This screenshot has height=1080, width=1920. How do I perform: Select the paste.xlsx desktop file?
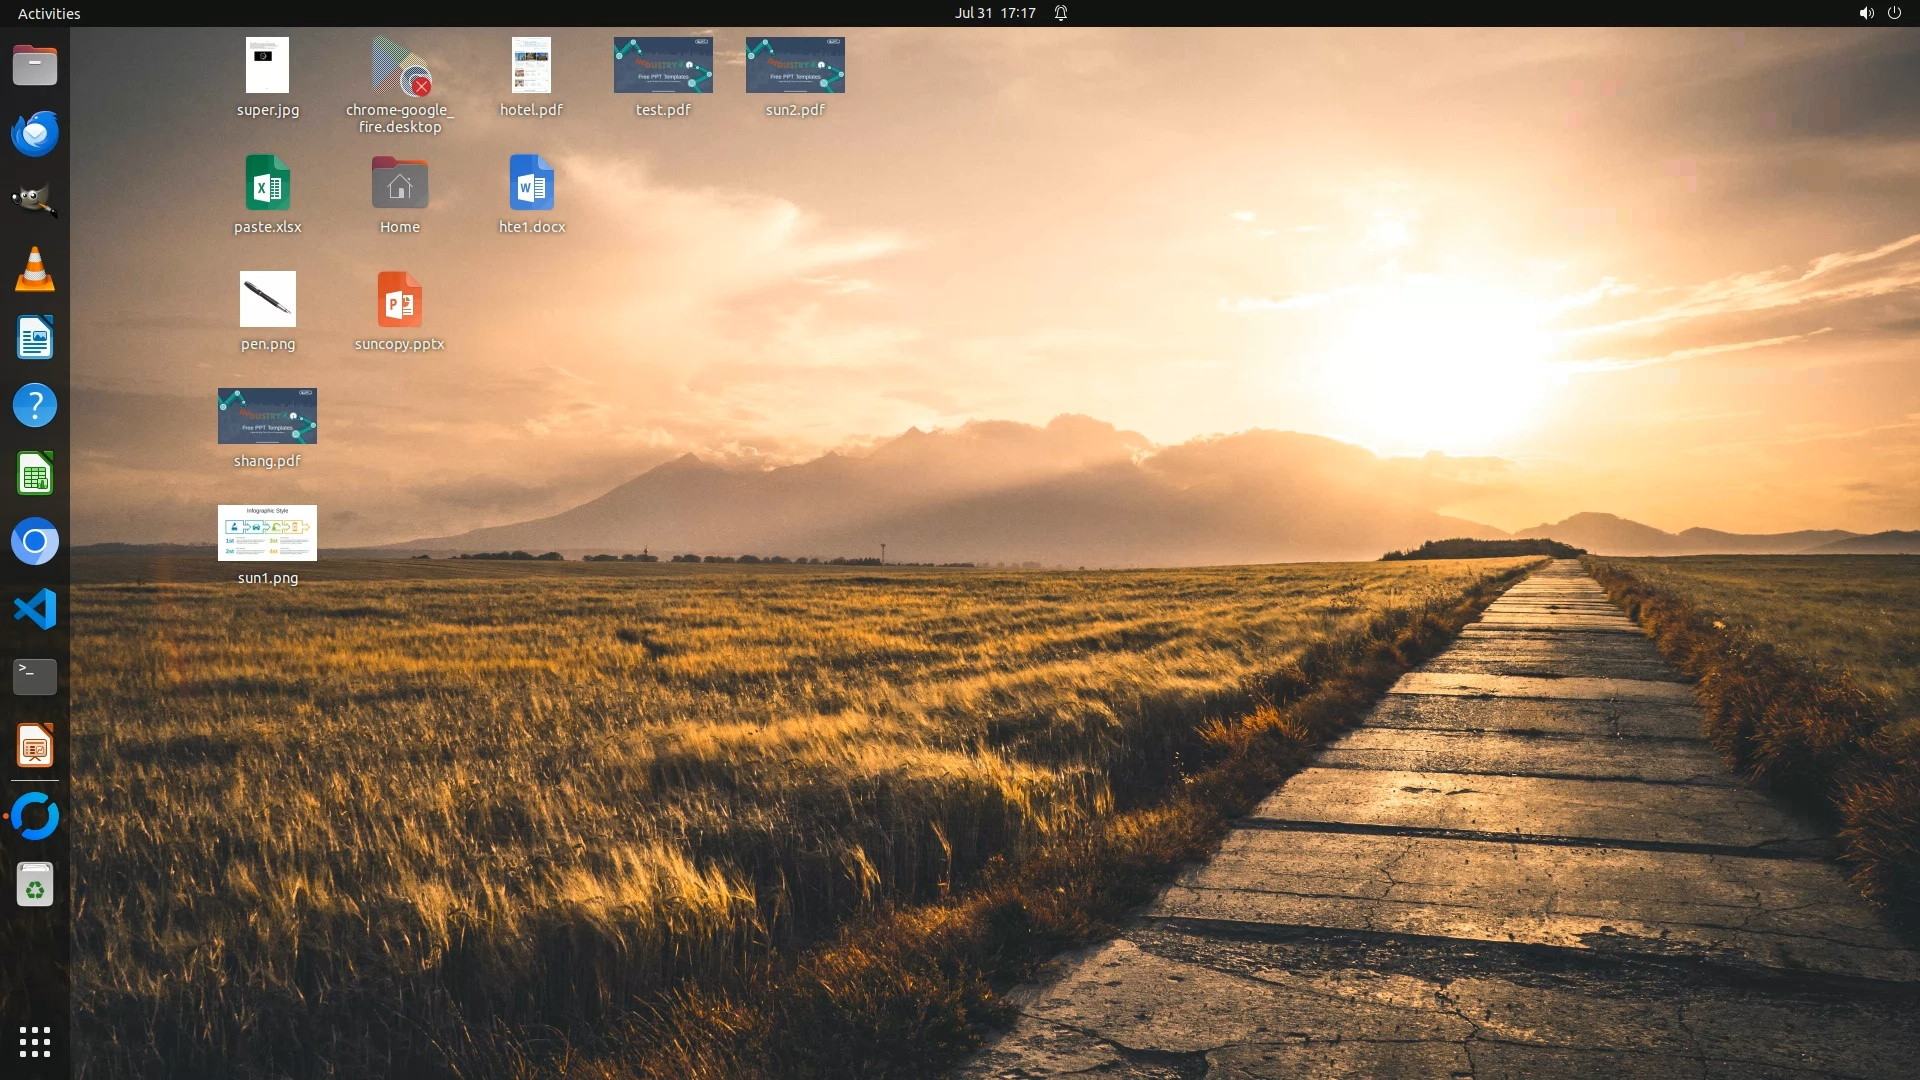267,184
